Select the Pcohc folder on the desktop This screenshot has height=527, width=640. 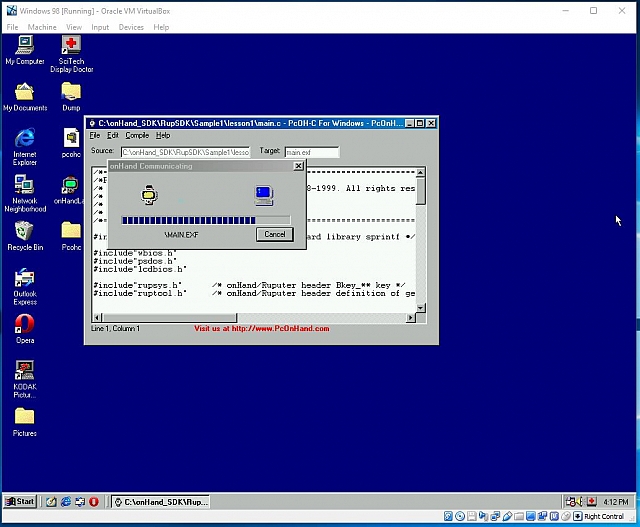(71, 236)
